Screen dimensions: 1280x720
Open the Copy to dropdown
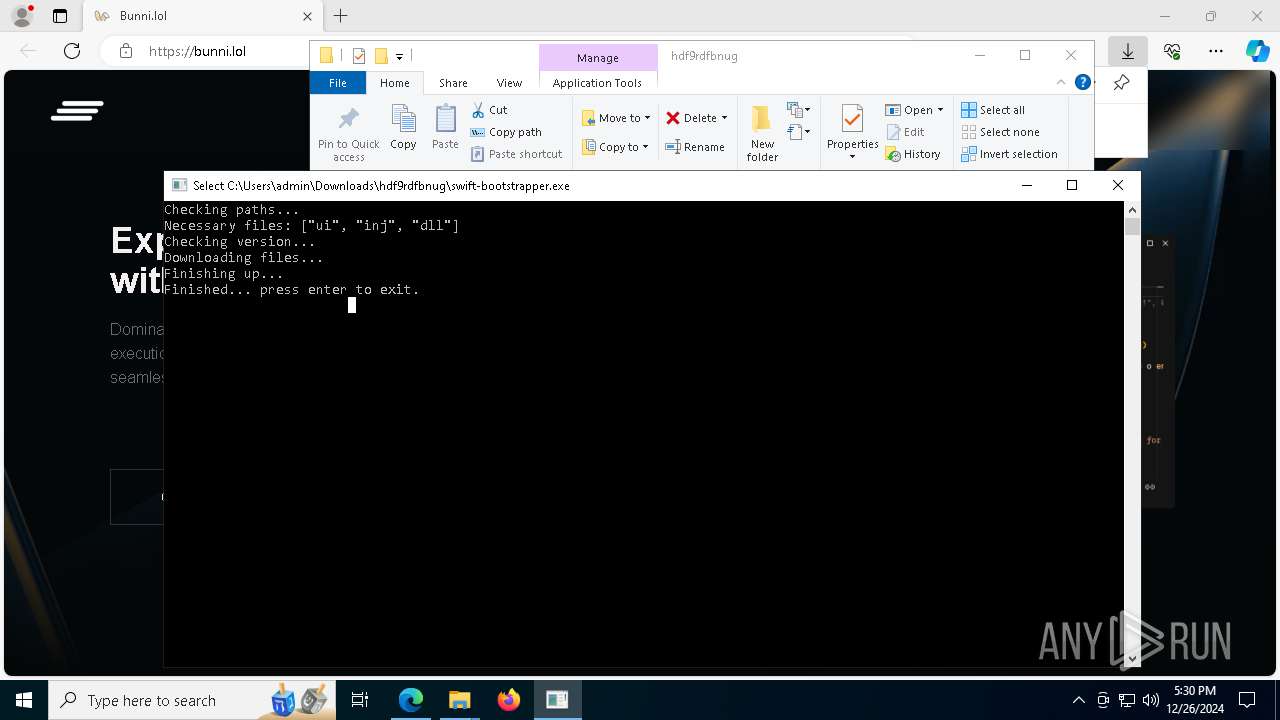[616, 147]
